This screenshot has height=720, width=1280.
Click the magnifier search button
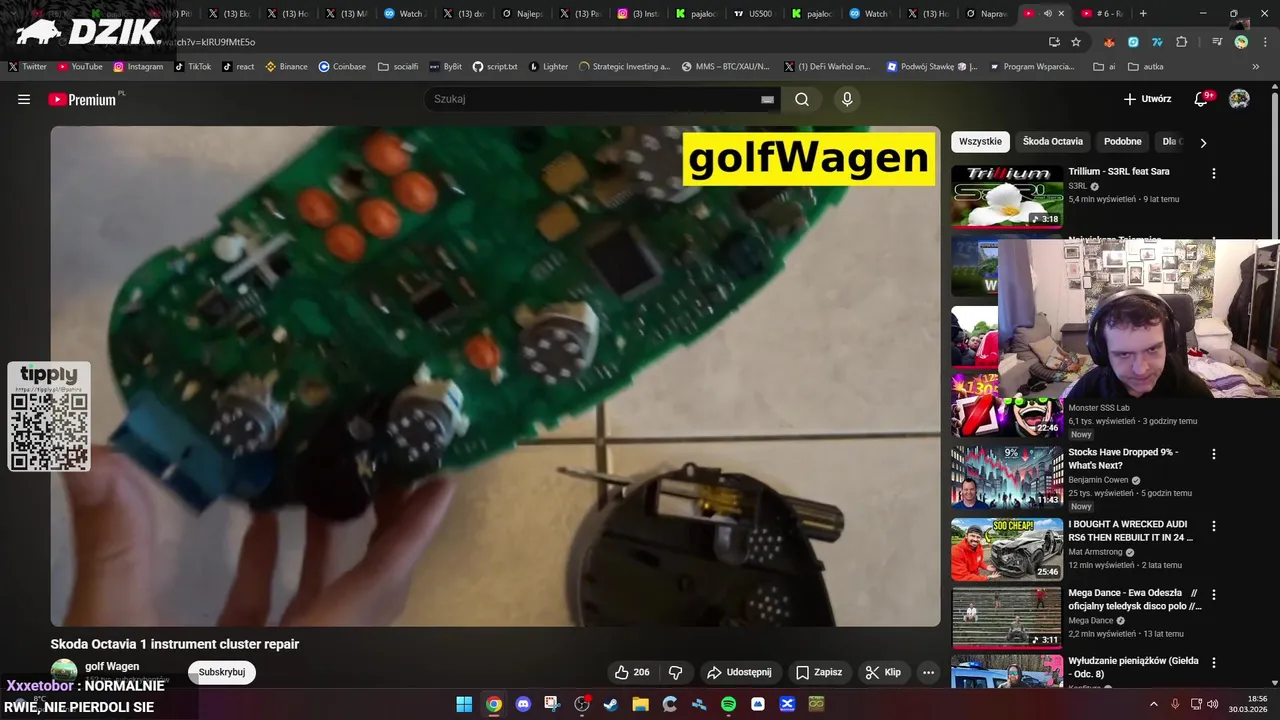coord(802,99)
